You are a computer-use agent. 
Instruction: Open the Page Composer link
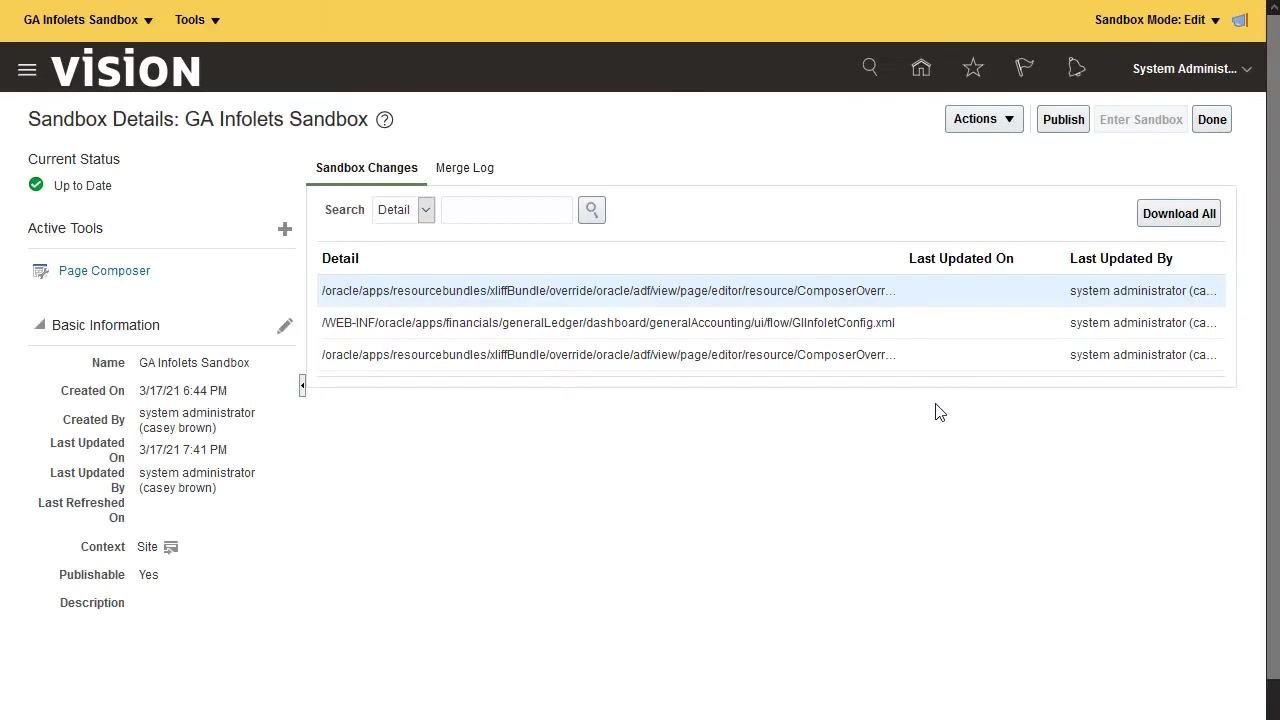[x=104, y=271]
